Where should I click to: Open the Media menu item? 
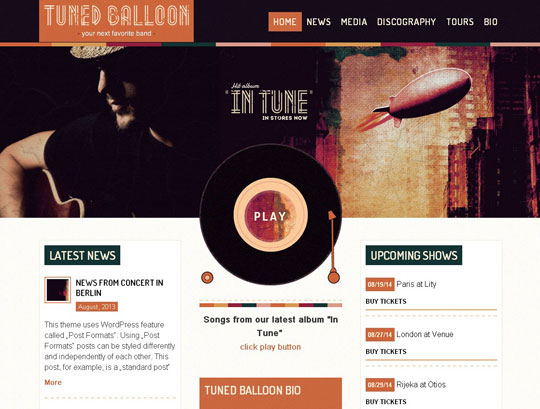pos(354,22)
